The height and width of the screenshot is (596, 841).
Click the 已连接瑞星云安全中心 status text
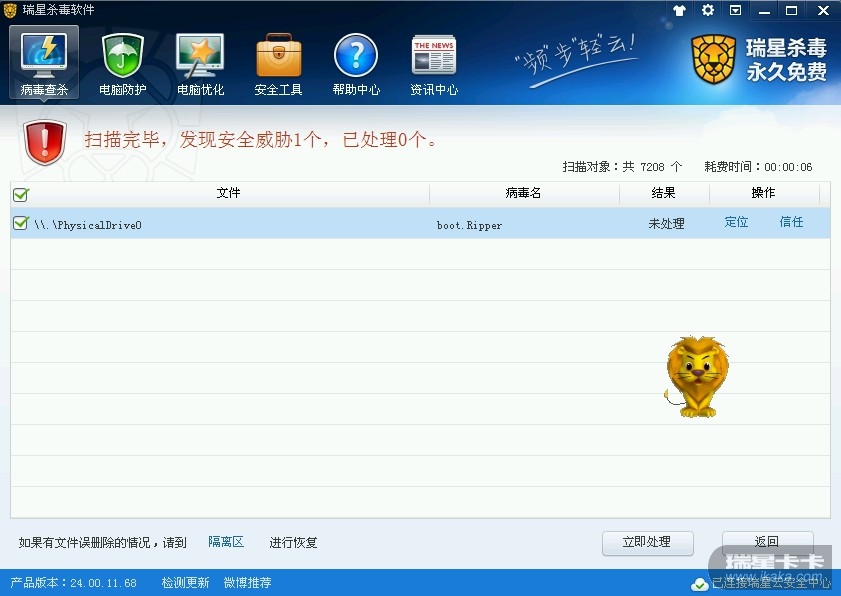tap(771, 584)
